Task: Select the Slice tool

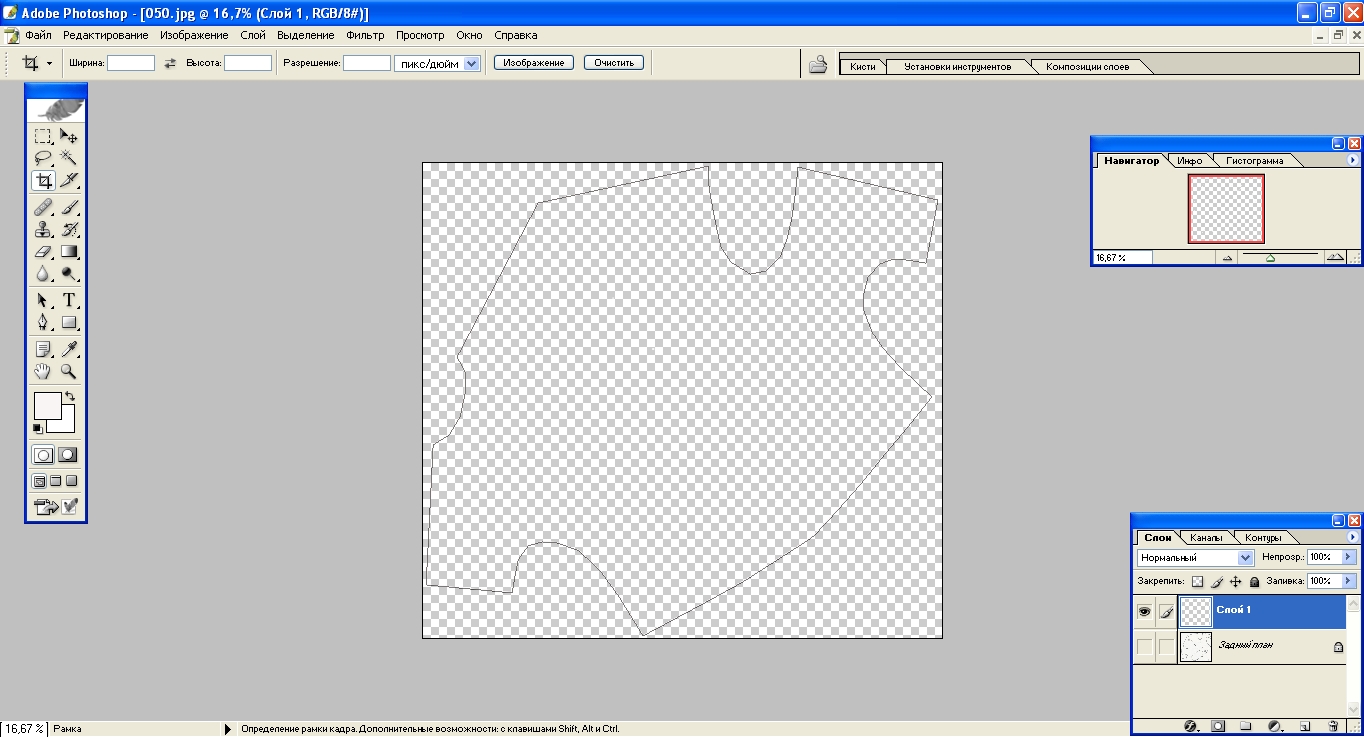Action: [69, 180]
